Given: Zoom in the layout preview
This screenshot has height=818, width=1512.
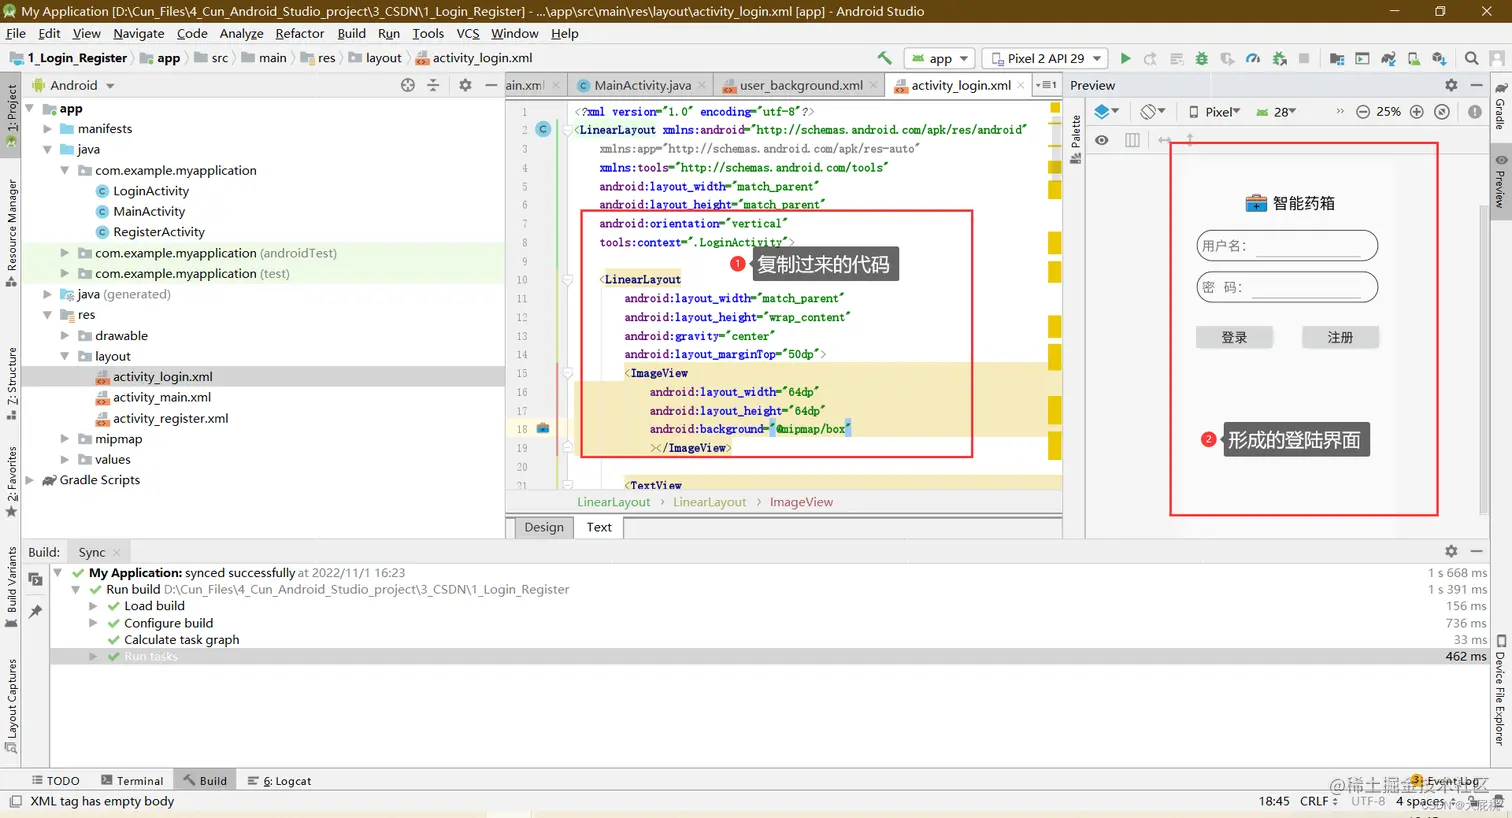Looking at the screenshot, I should click(x=1416, y=112).
